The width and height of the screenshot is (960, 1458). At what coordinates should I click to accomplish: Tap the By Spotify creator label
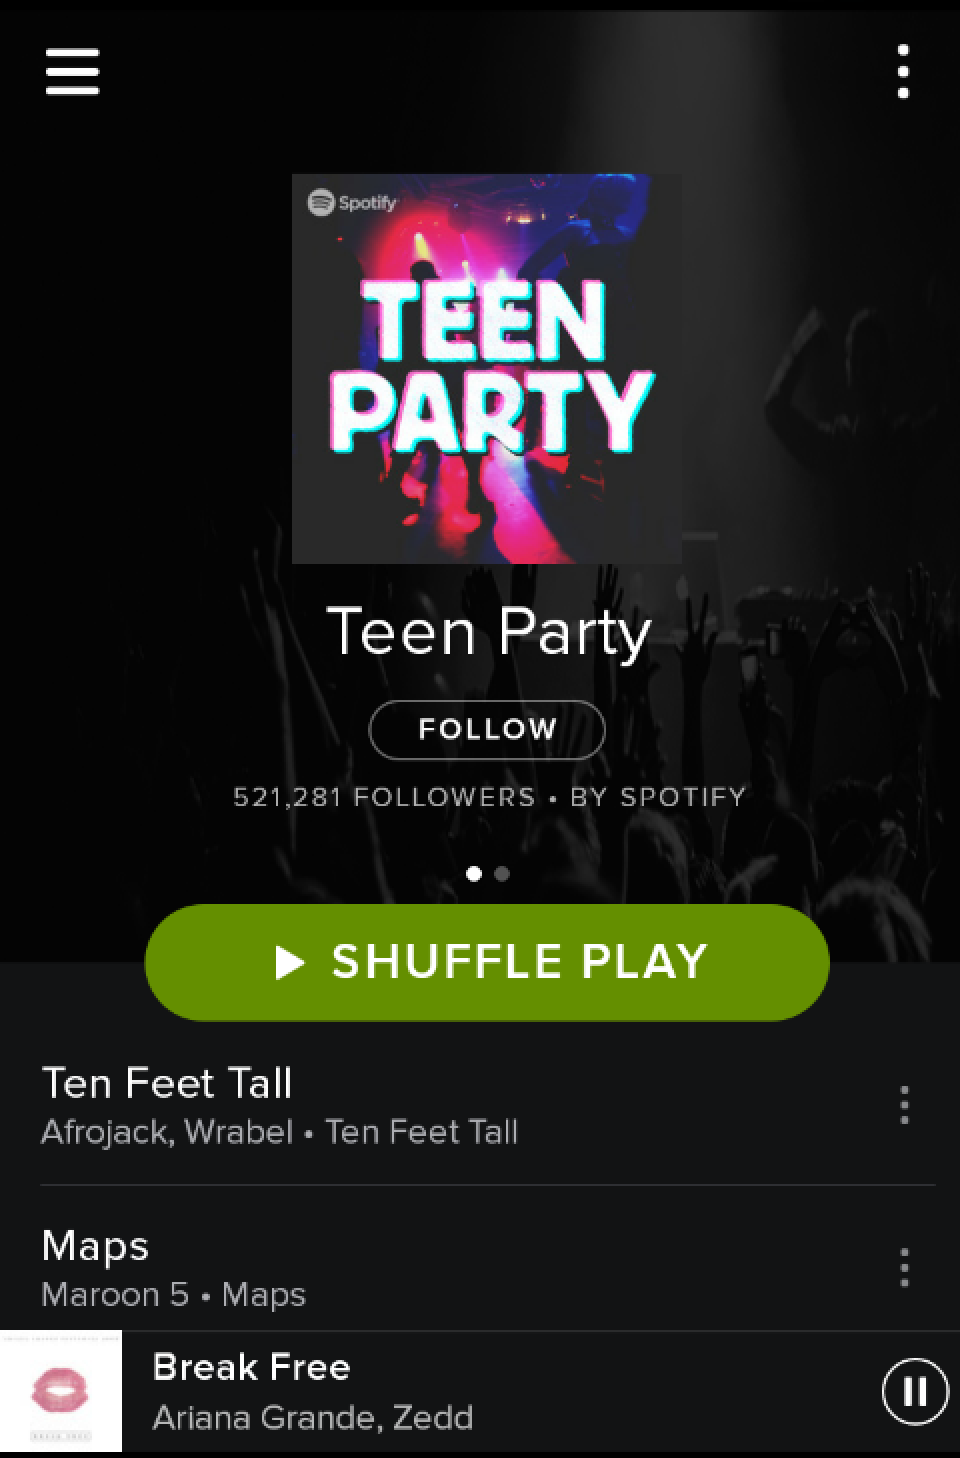[x=658, y=797]
